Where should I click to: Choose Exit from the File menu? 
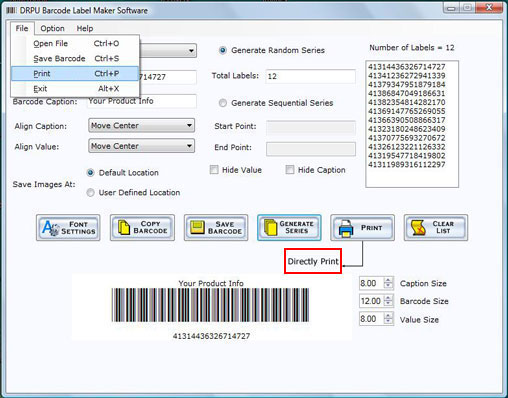click(x=75, y=89)
